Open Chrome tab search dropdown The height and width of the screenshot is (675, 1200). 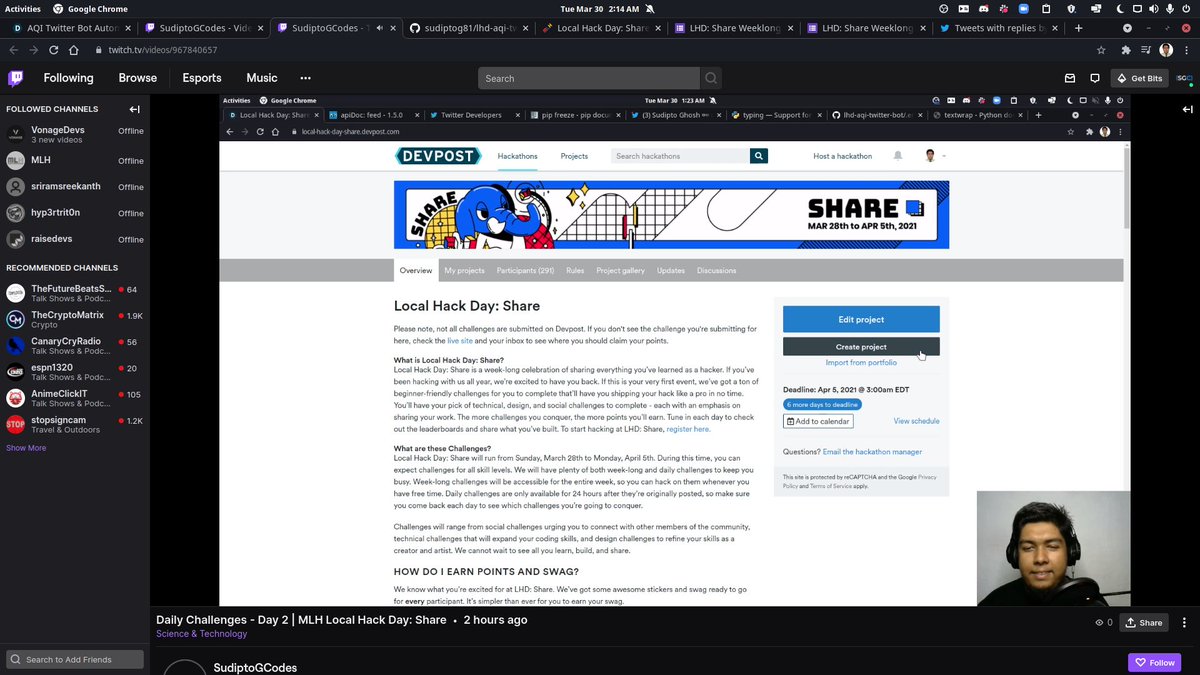point(1128,28)
